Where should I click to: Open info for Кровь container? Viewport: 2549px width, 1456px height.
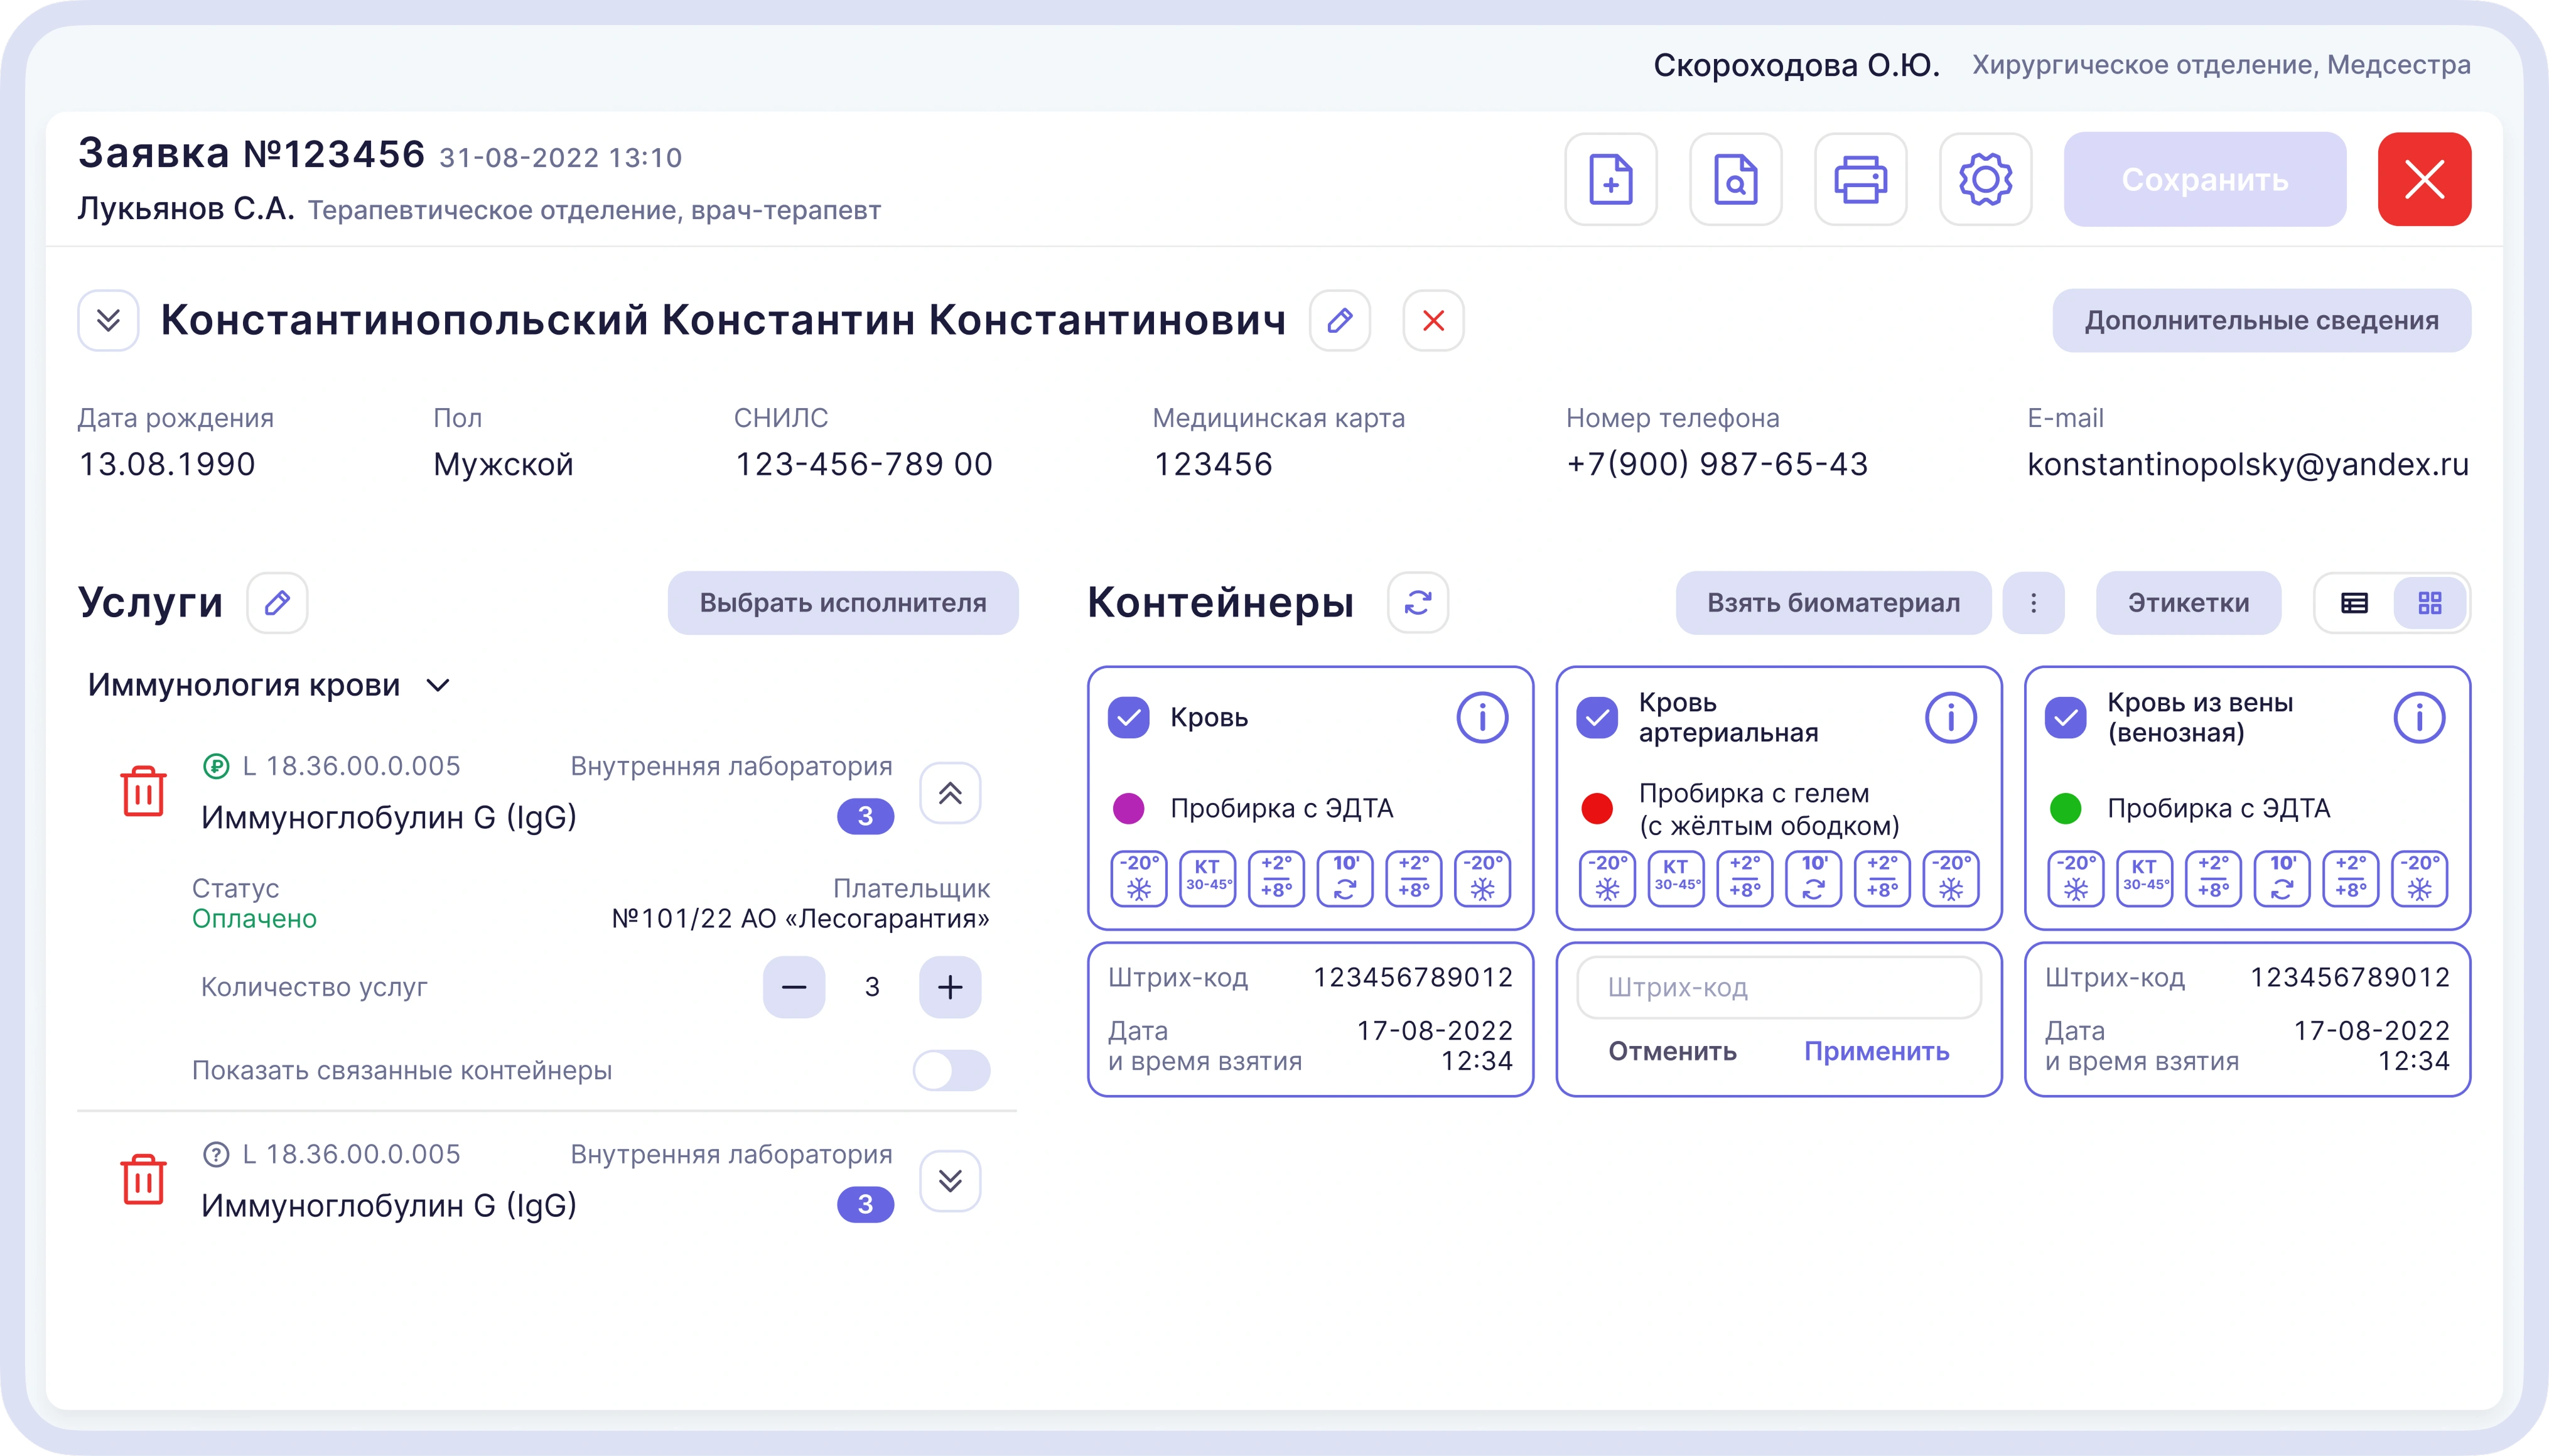(1482, 718)
